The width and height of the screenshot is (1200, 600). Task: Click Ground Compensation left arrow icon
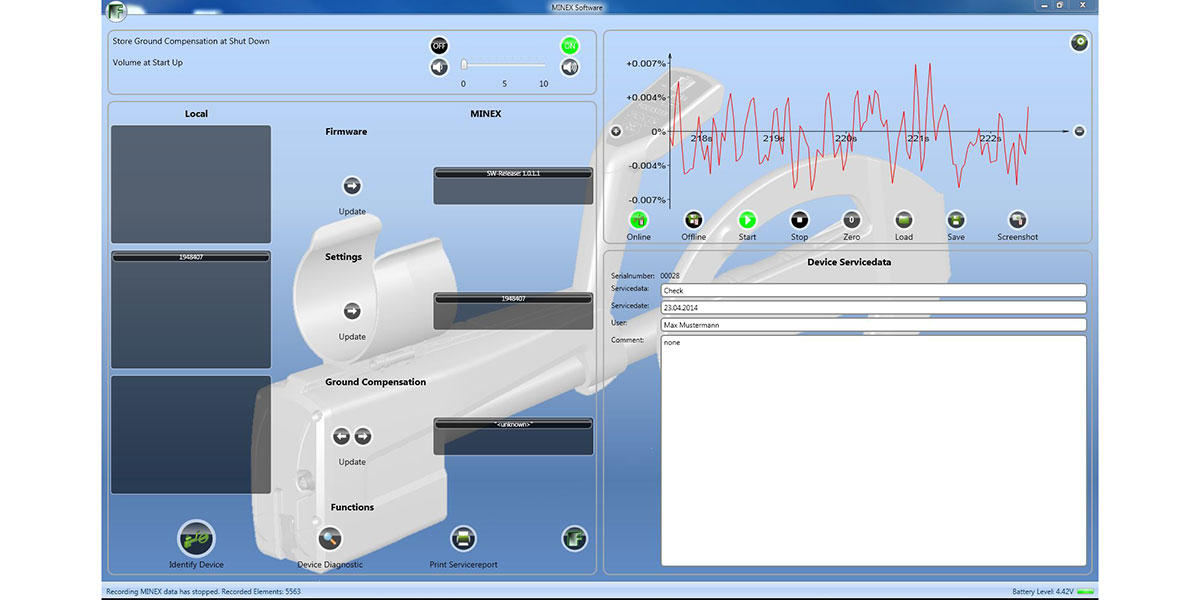341,436
